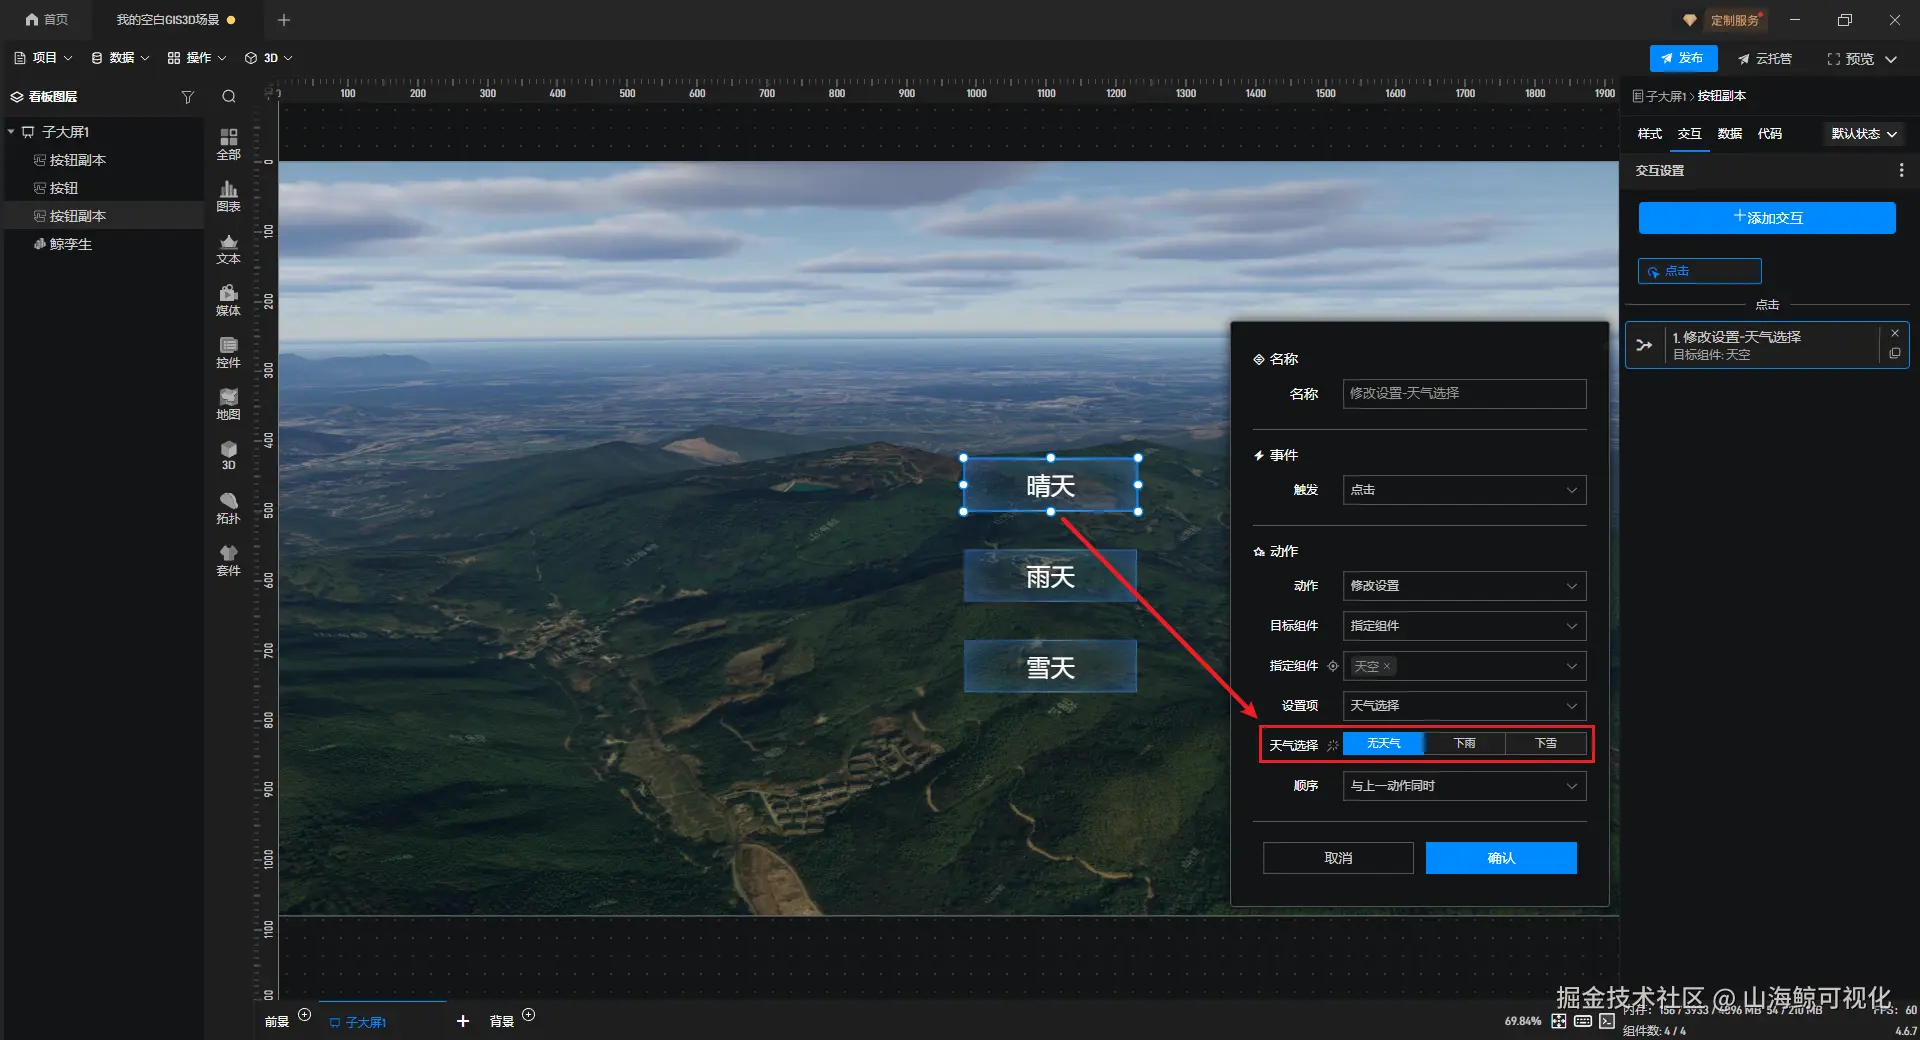The width and height of the screenshot is (1920, 1040).
Task: Open the 地图 map components category
Action: (228, 403)
